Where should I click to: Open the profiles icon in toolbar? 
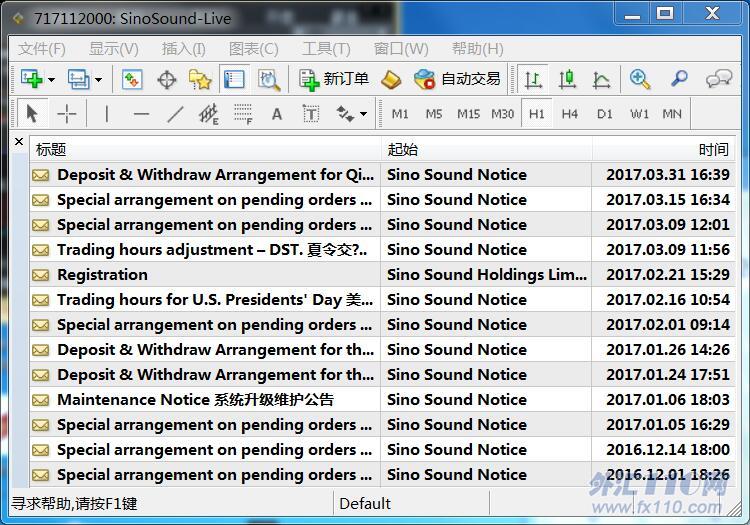(78, 79)
